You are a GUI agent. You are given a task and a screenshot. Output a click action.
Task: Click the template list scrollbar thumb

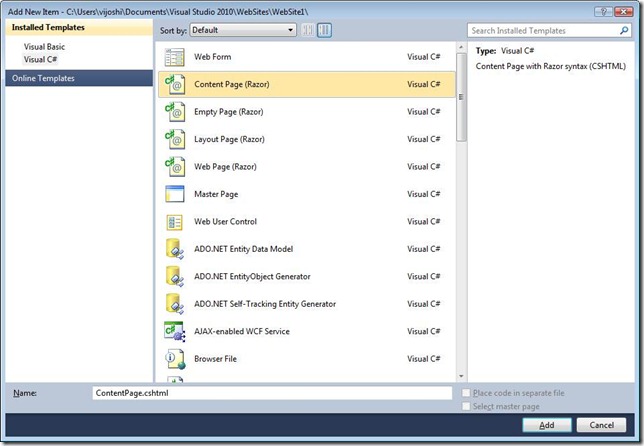coord(461,97)
